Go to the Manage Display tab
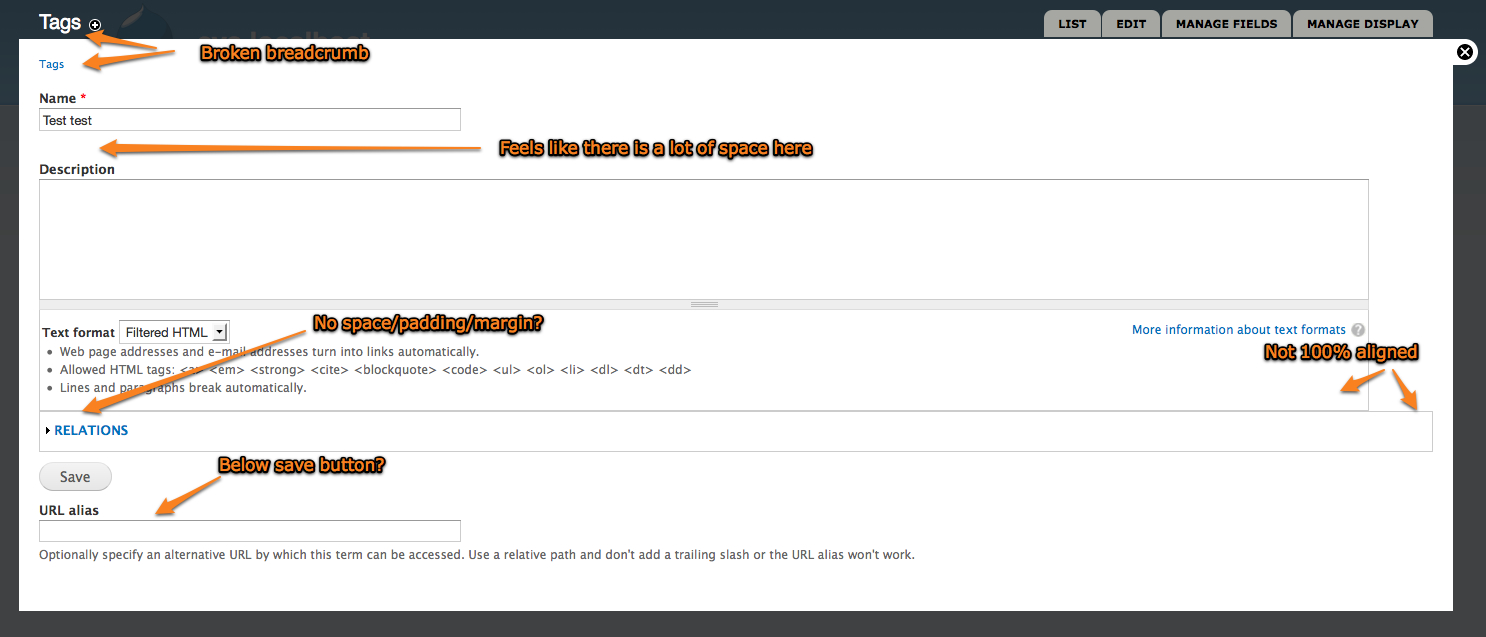1486x637 pixels. click(x=1363, y=24)
